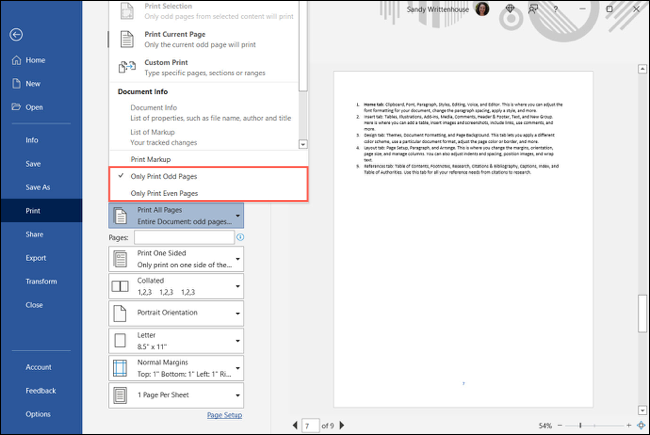The width and height of the screenshot is (650, 435).
Task: Click the zoom to page icon
Action: (641, 425)
